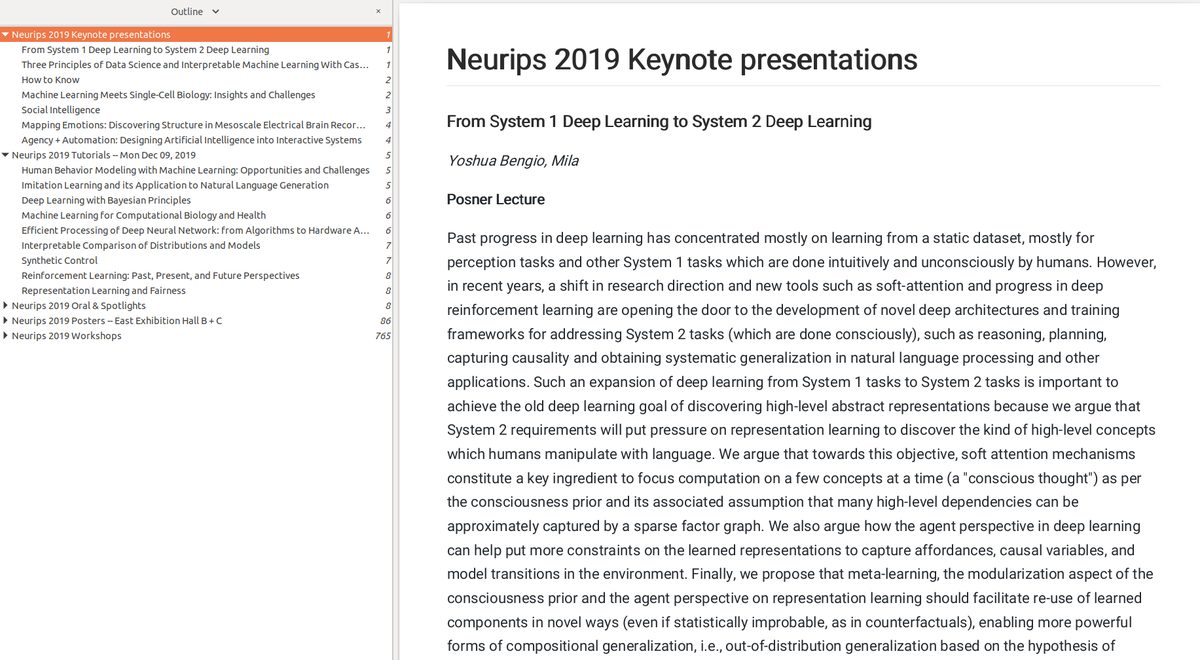Screen dimensions: 1200x660
Task: Click page number 765 beside Workshops
Action: [382, 335]
